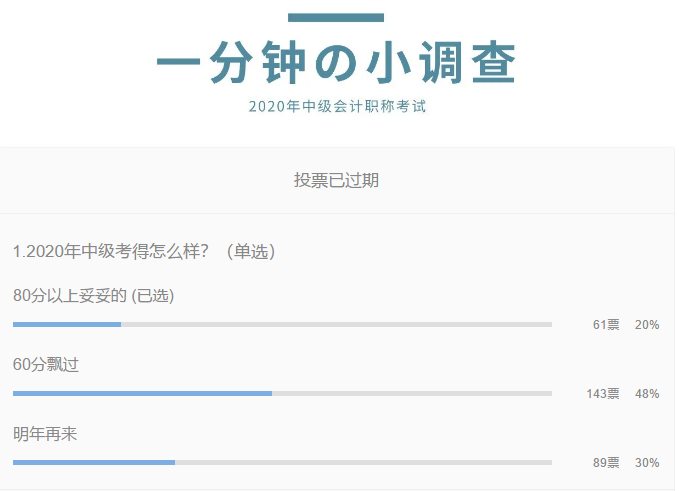Click the "(已选)" selected marker
679x491 pixels.
(152, 296)
